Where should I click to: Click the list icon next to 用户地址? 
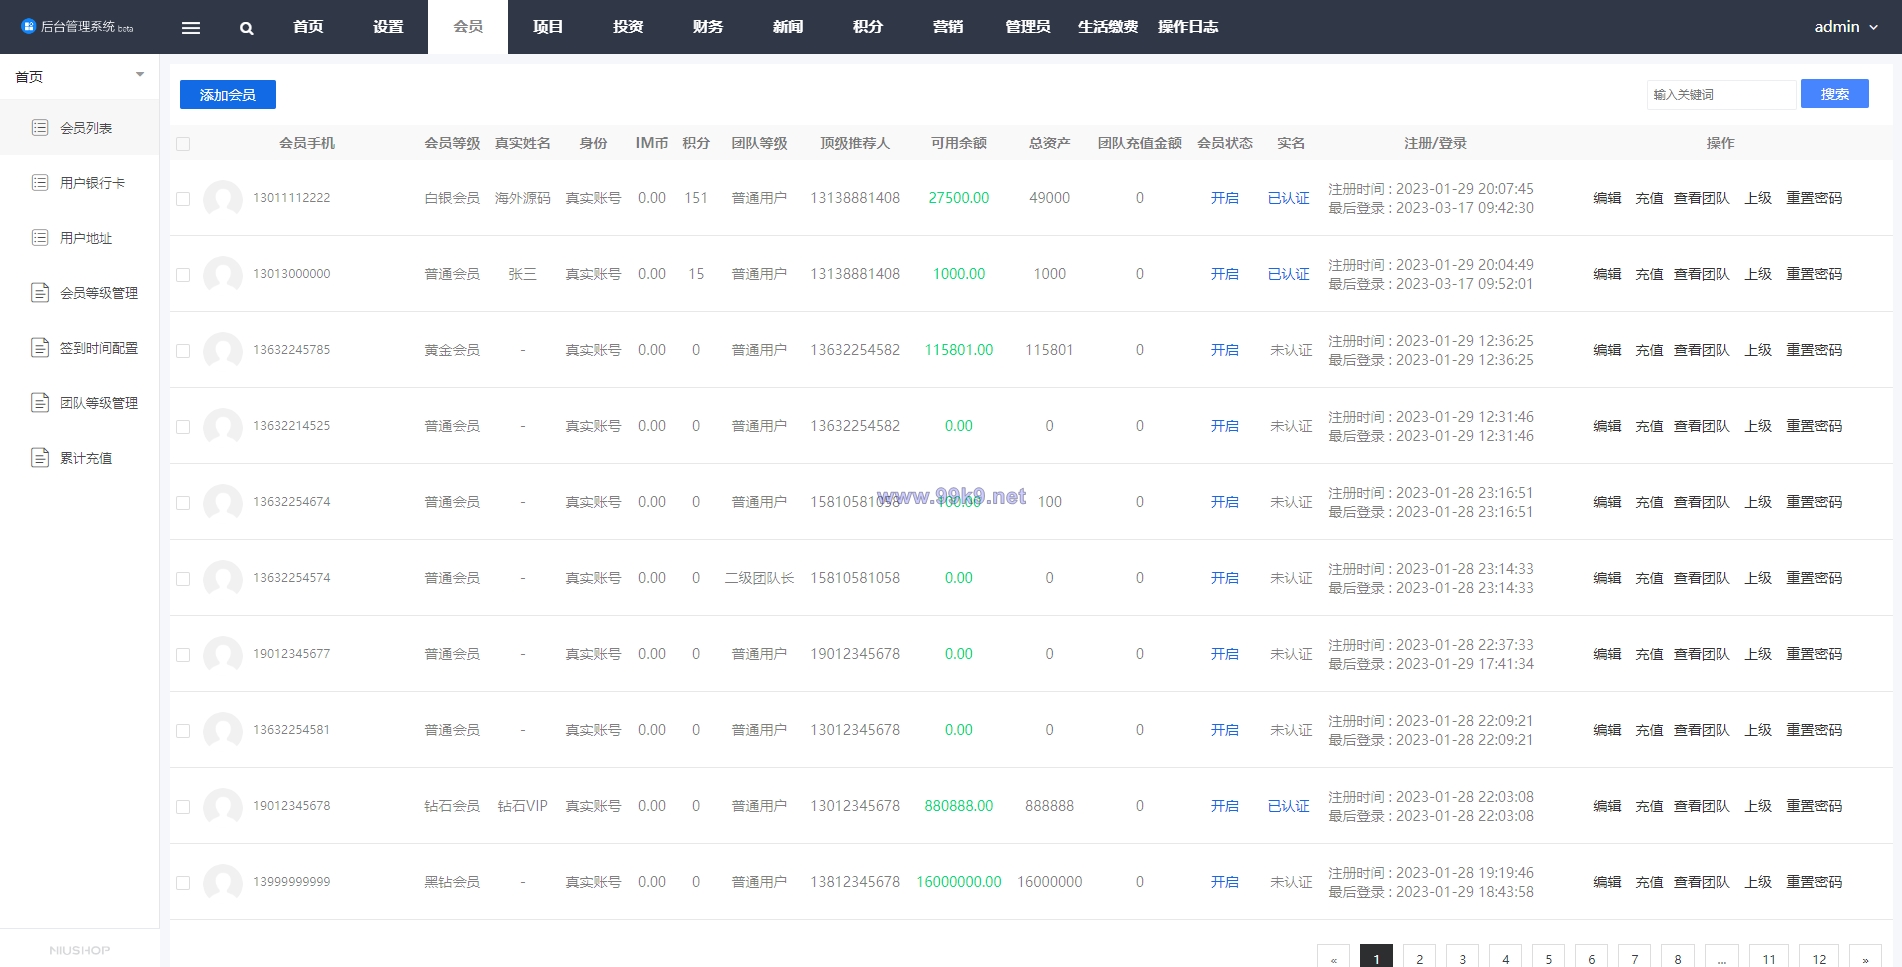[40, 237]
